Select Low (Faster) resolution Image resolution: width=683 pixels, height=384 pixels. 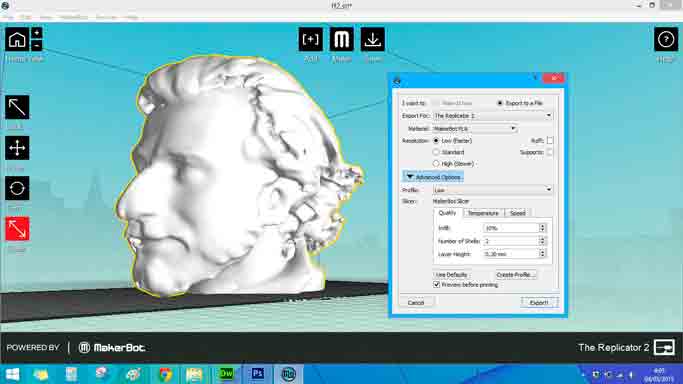click(436, 141)
